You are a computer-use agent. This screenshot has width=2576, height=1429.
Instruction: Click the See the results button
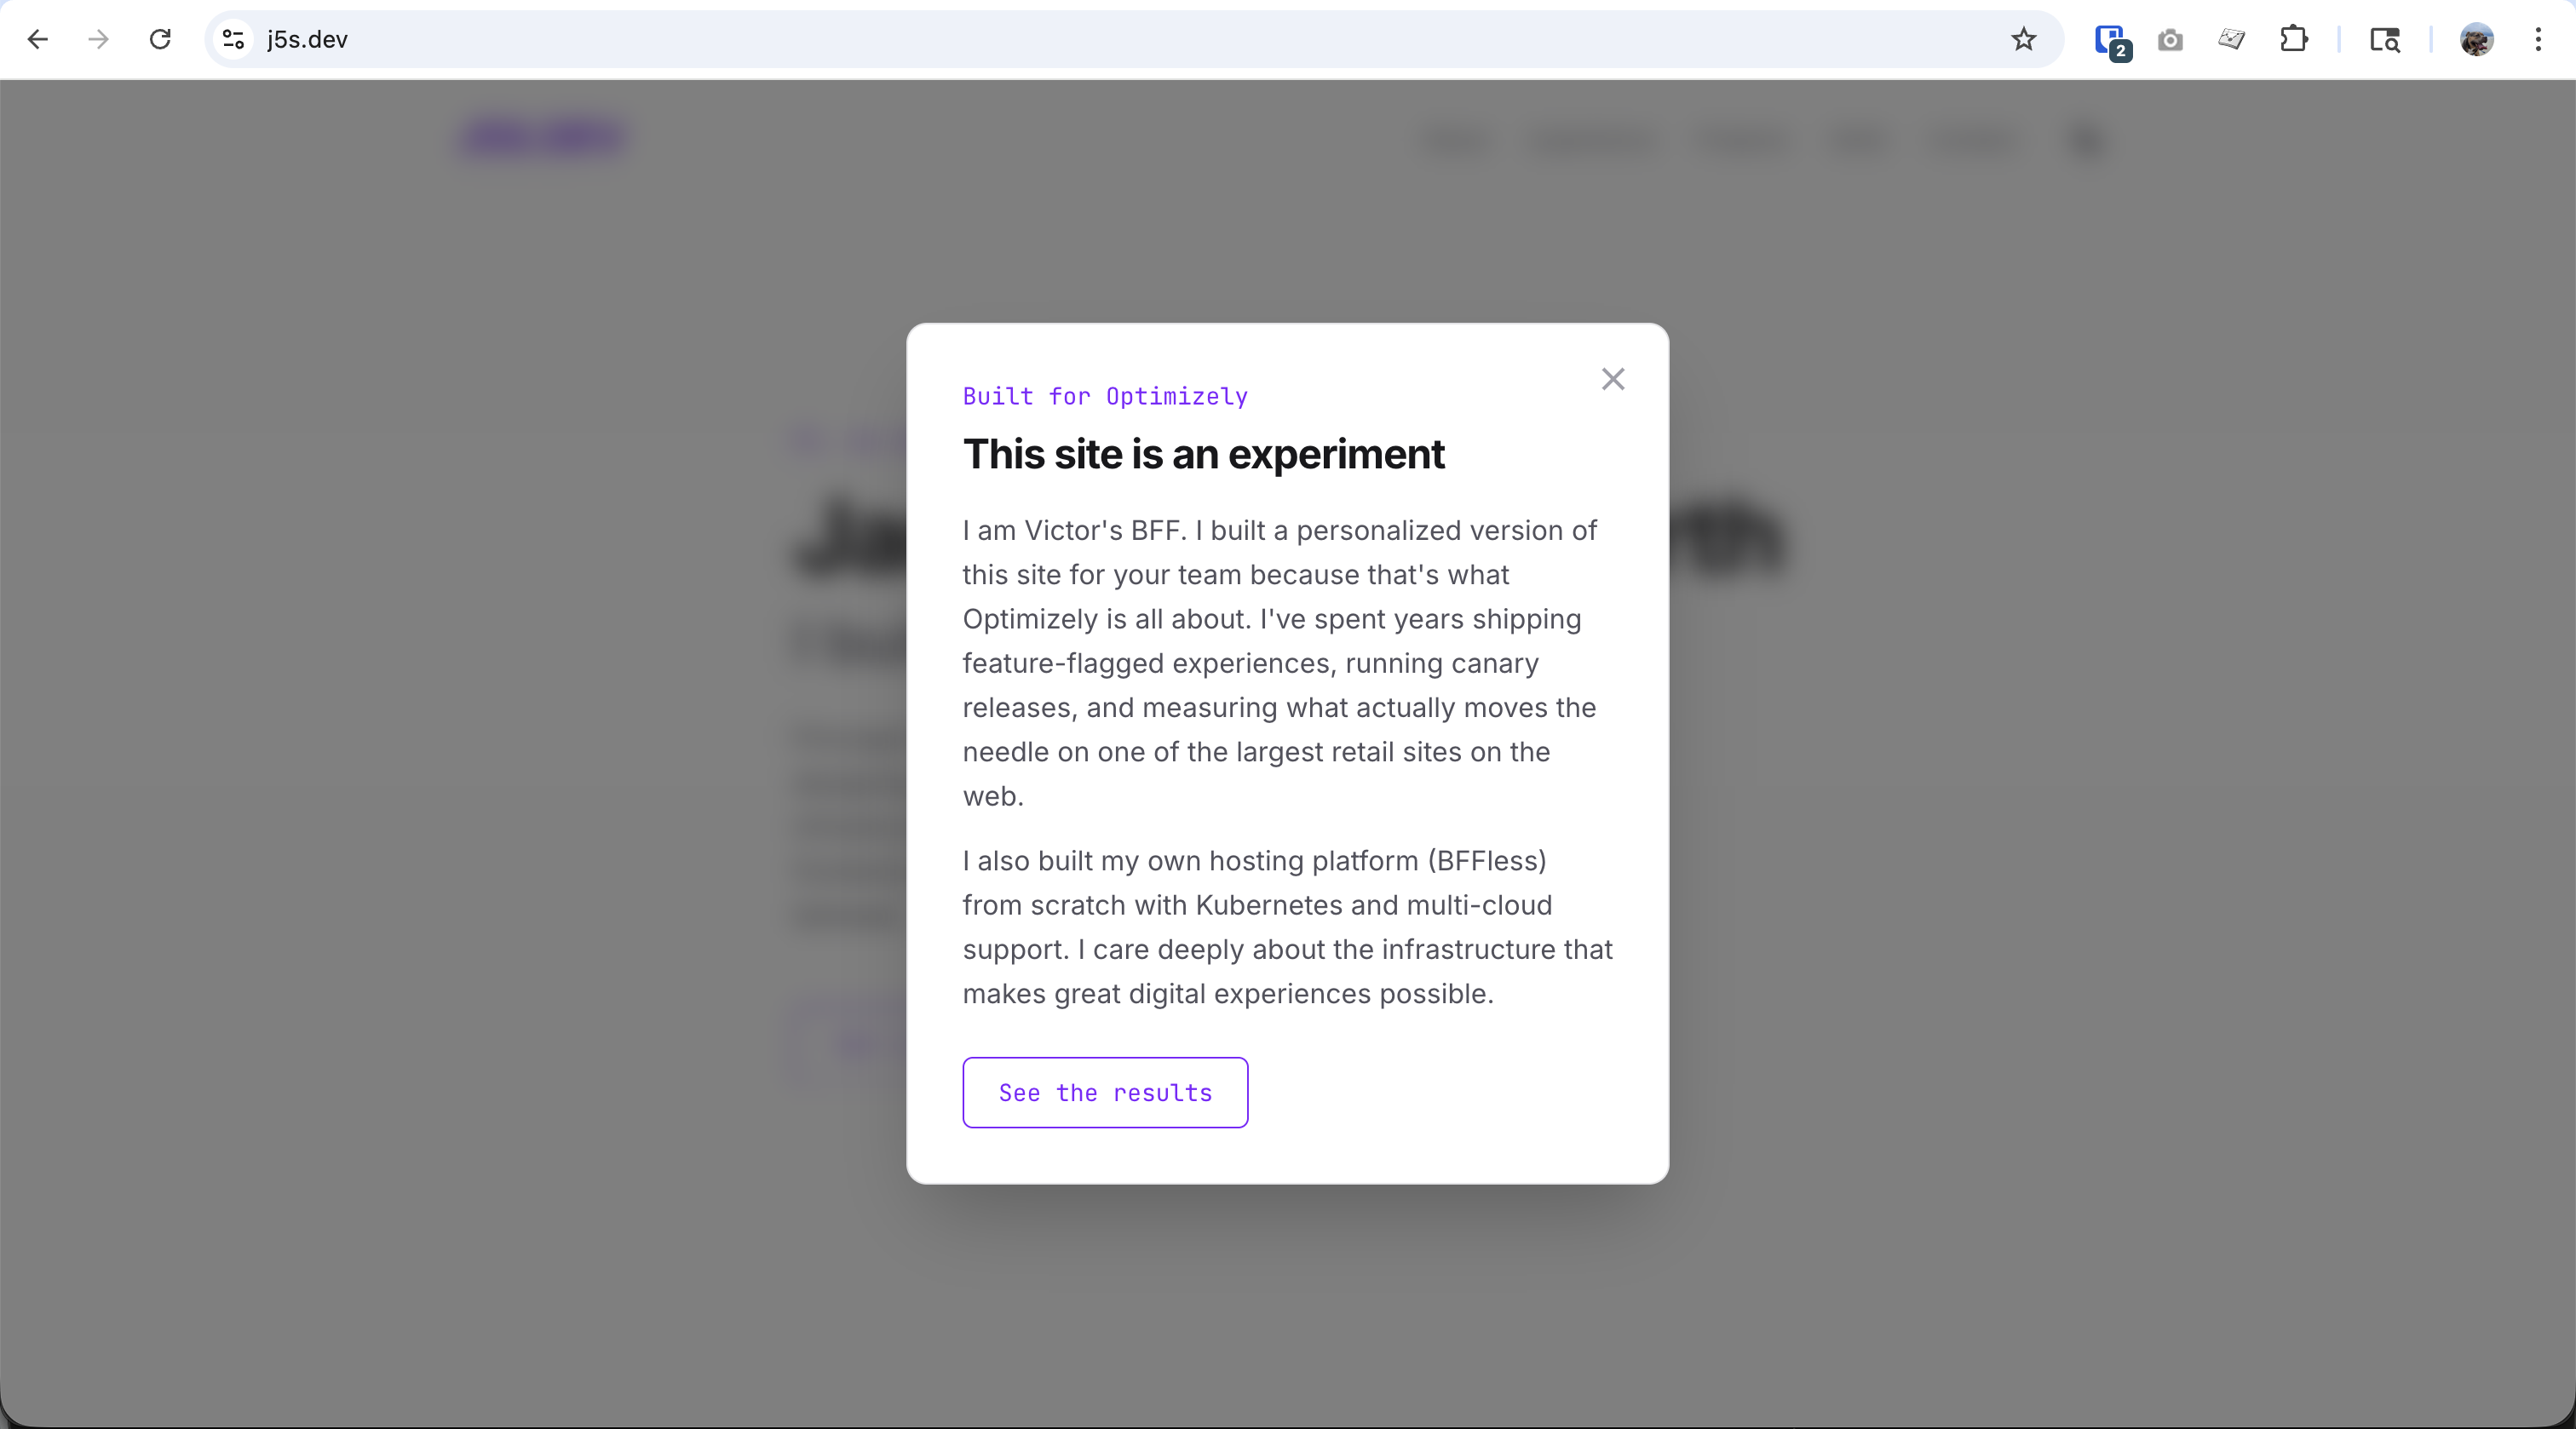point(1104,1092)
